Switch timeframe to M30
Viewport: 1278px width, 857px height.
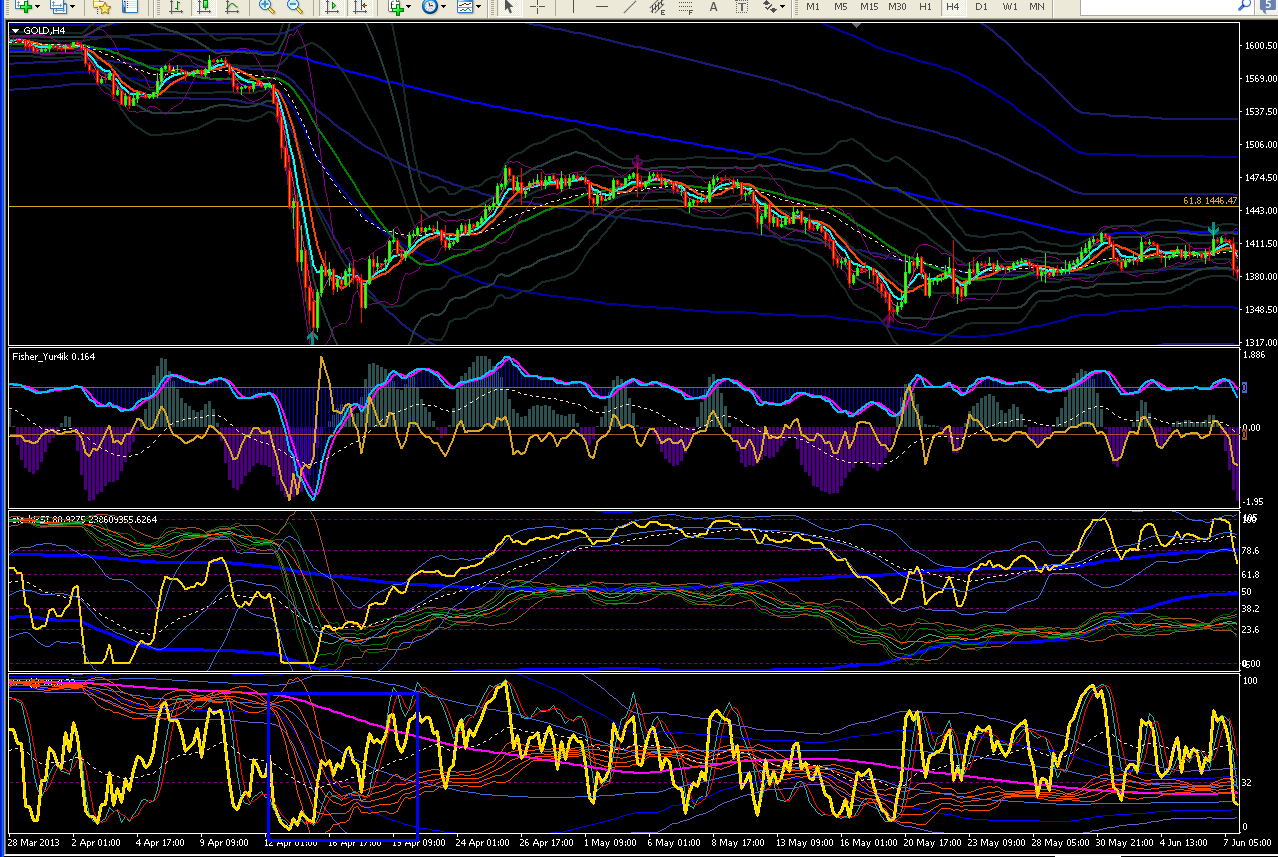tap(897, 7)
